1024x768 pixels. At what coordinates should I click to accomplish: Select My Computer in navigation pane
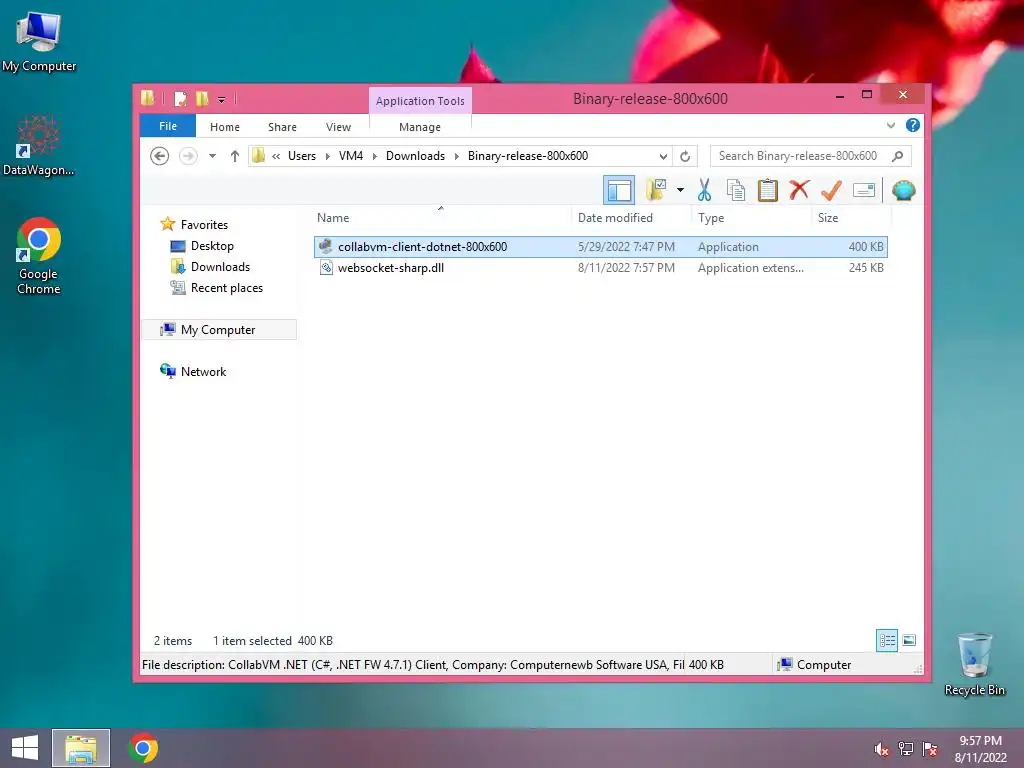click(218, 330)
